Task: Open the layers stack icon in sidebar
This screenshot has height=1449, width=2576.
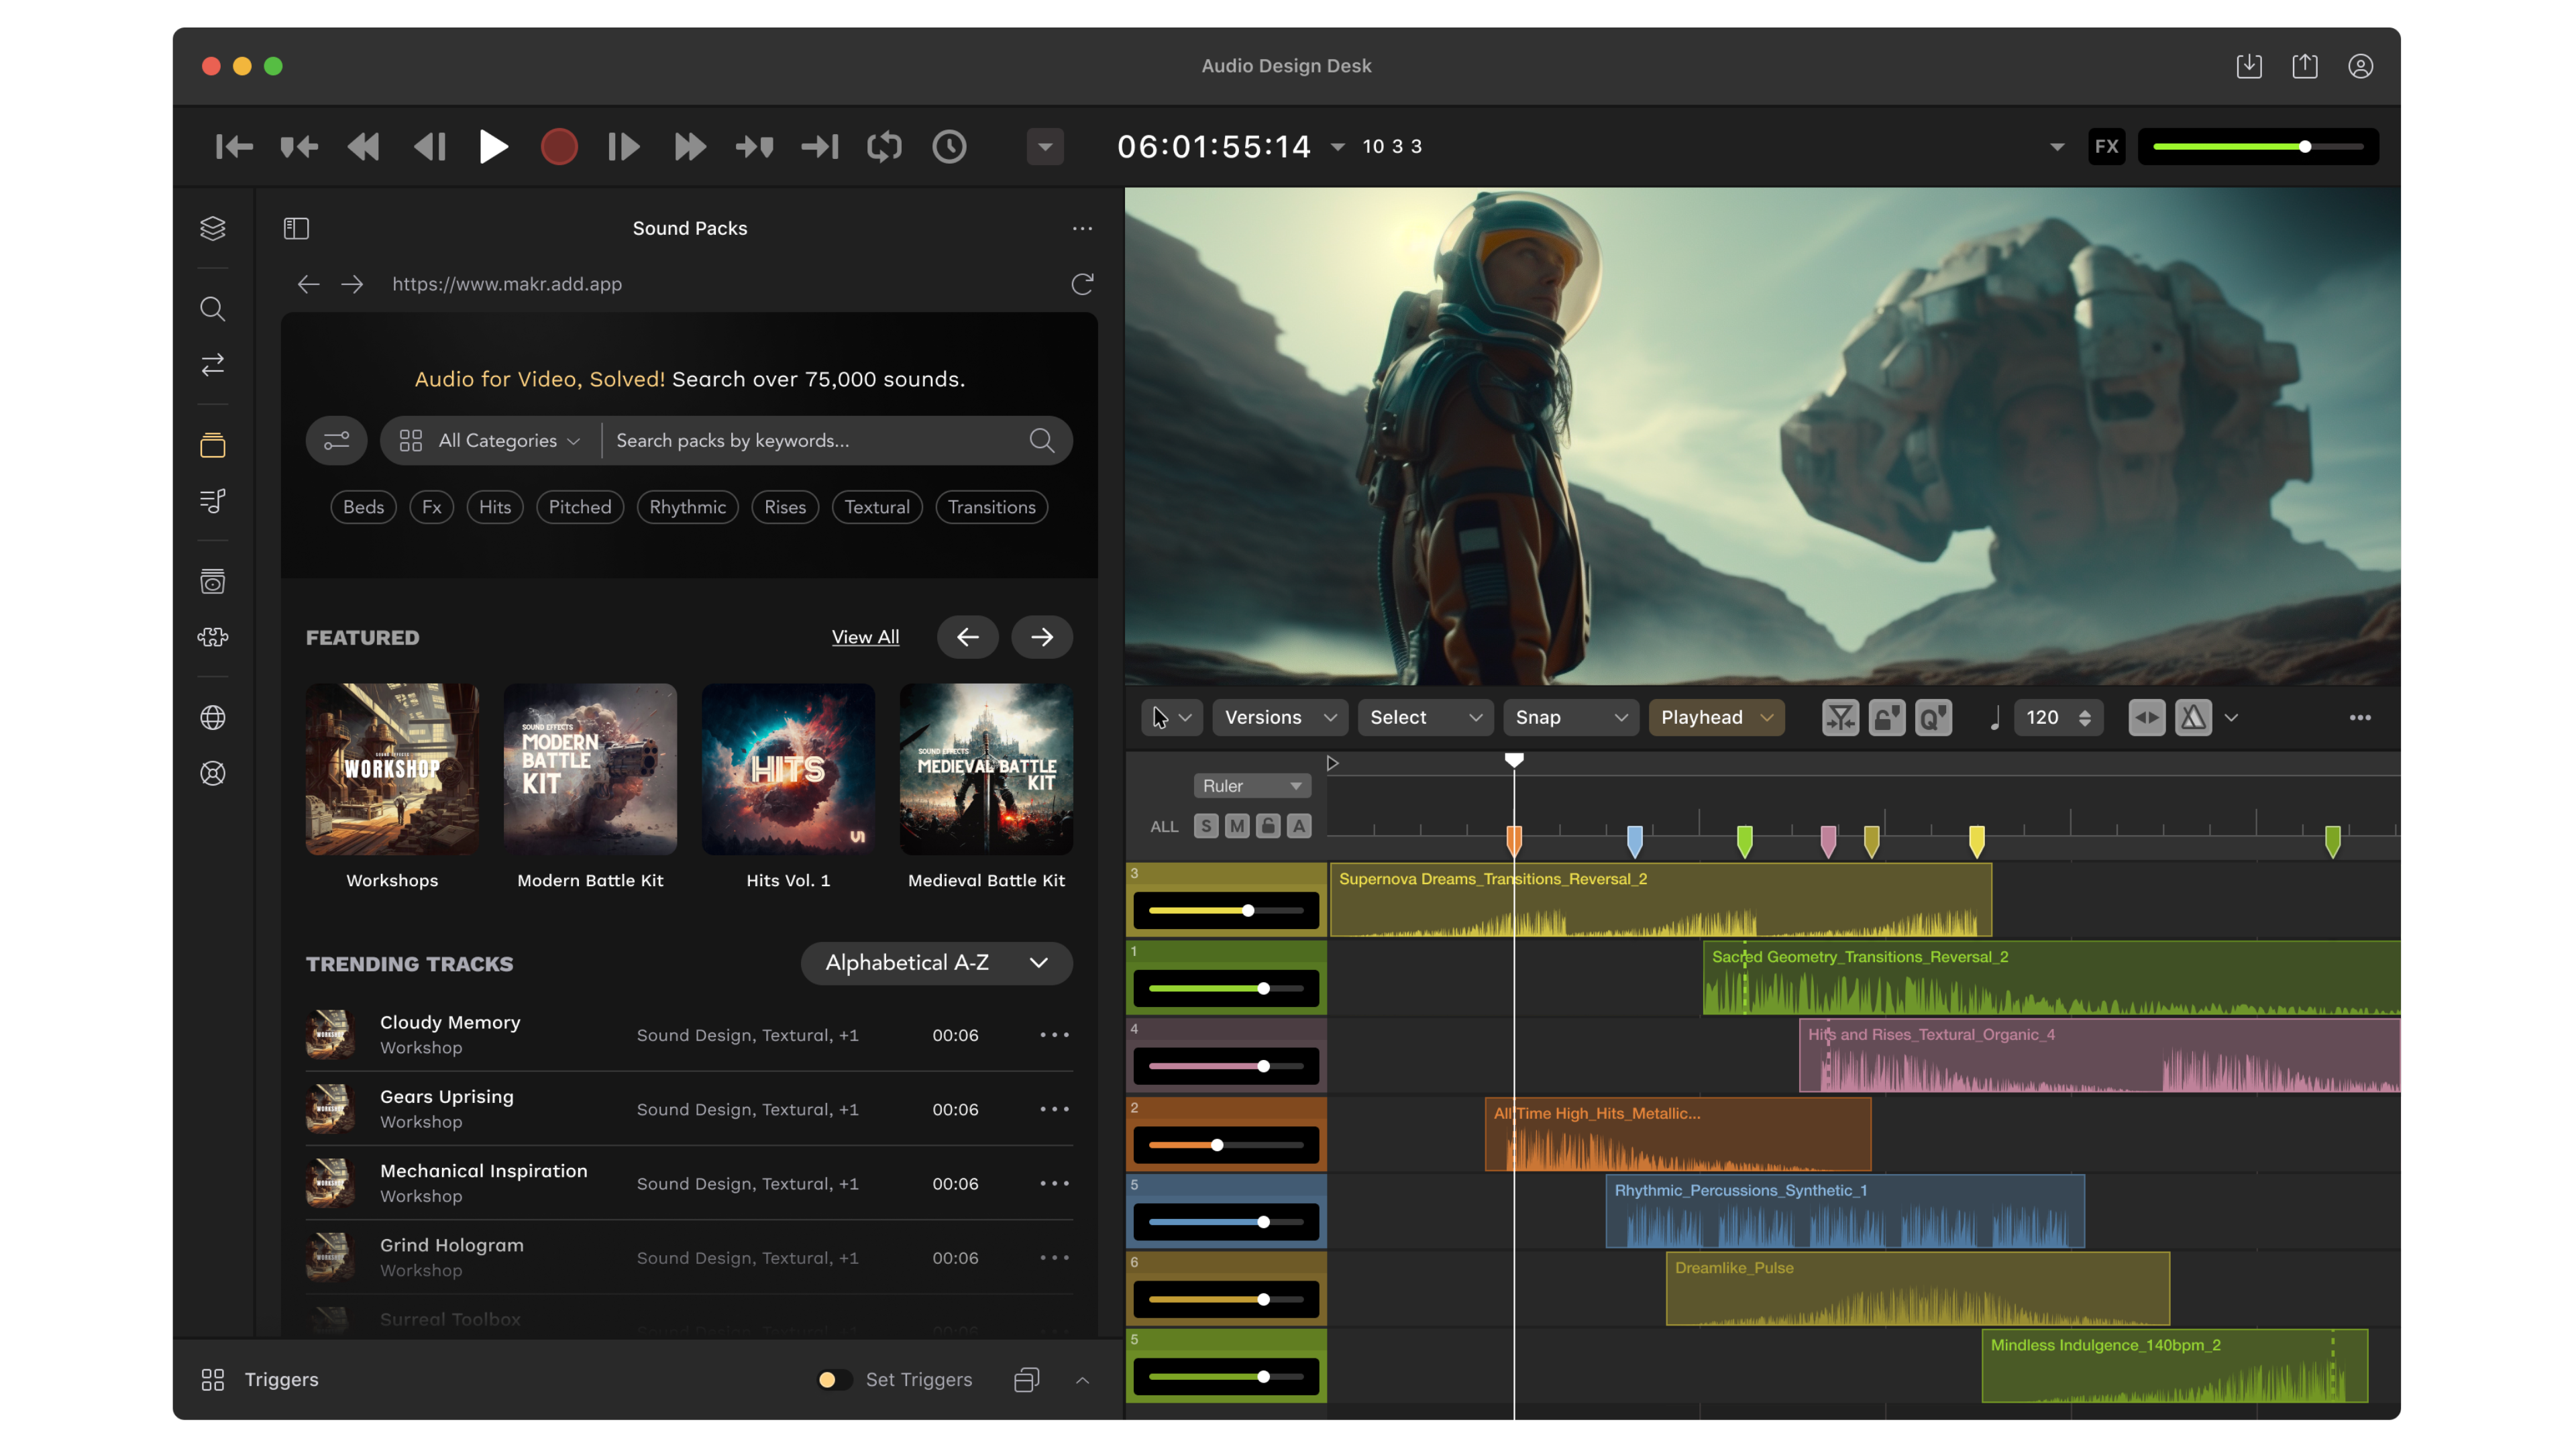Action: point(212,228)
